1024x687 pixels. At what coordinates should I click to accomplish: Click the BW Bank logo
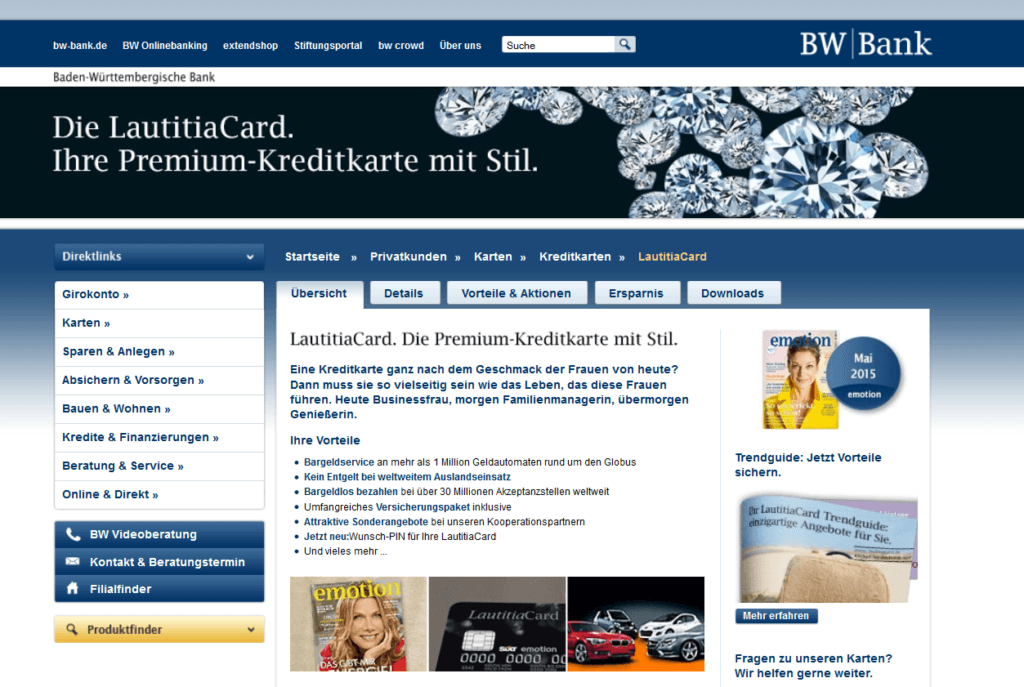click(x=865, y=44)
